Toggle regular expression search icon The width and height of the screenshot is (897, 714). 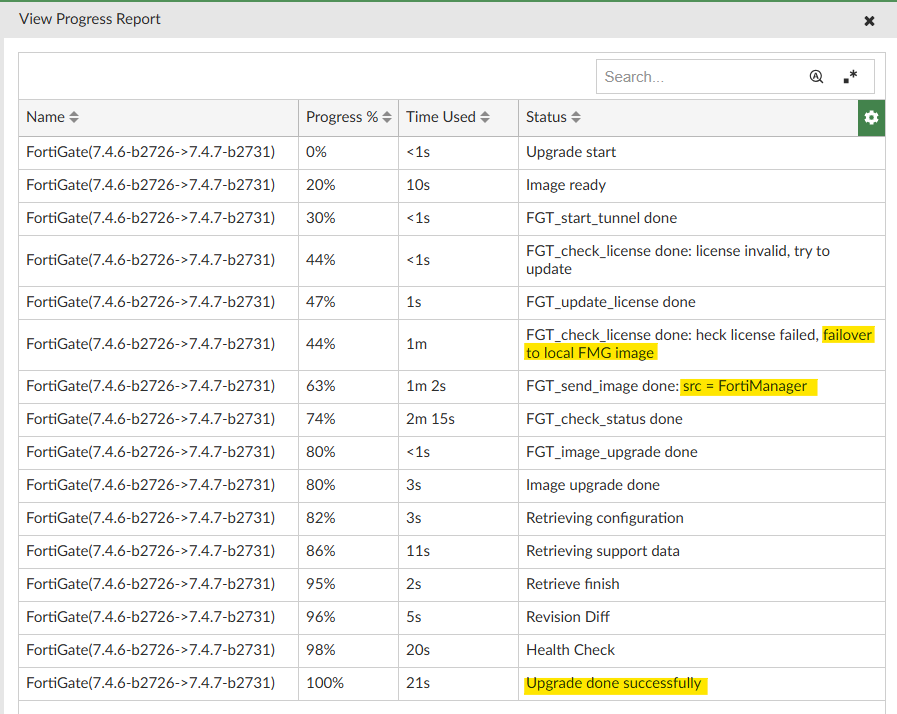click(850, 77)
